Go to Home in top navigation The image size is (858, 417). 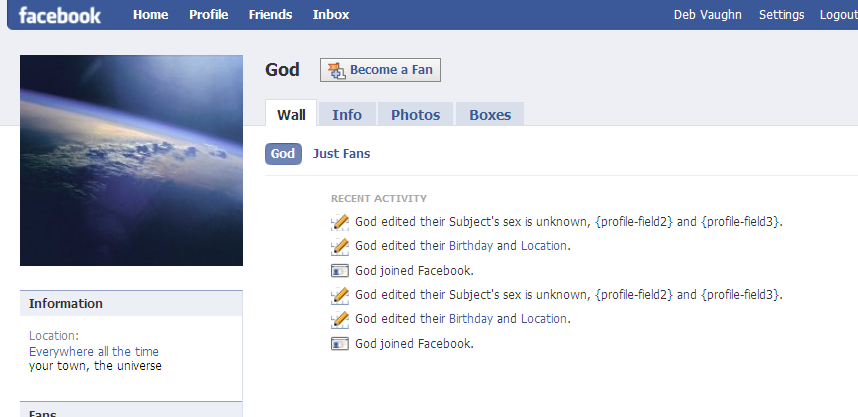(x=151, y=15)
